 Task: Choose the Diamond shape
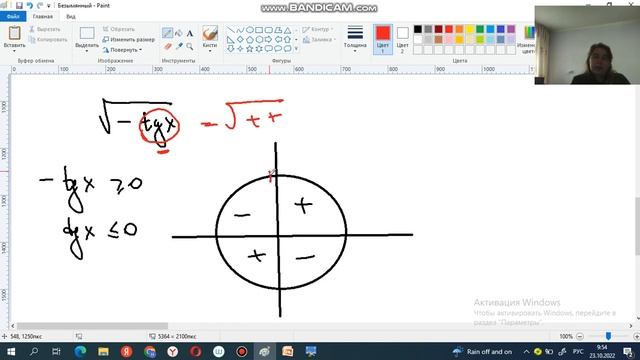pyautogui.click(x=240, y=40)
